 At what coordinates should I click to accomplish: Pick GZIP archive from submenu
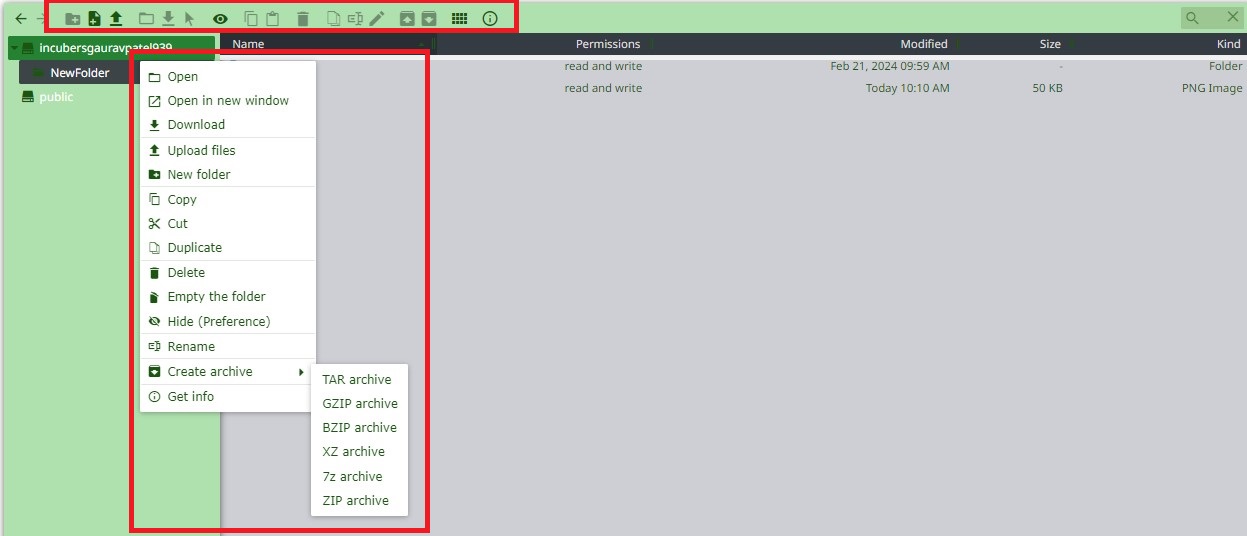coord(360,403)
